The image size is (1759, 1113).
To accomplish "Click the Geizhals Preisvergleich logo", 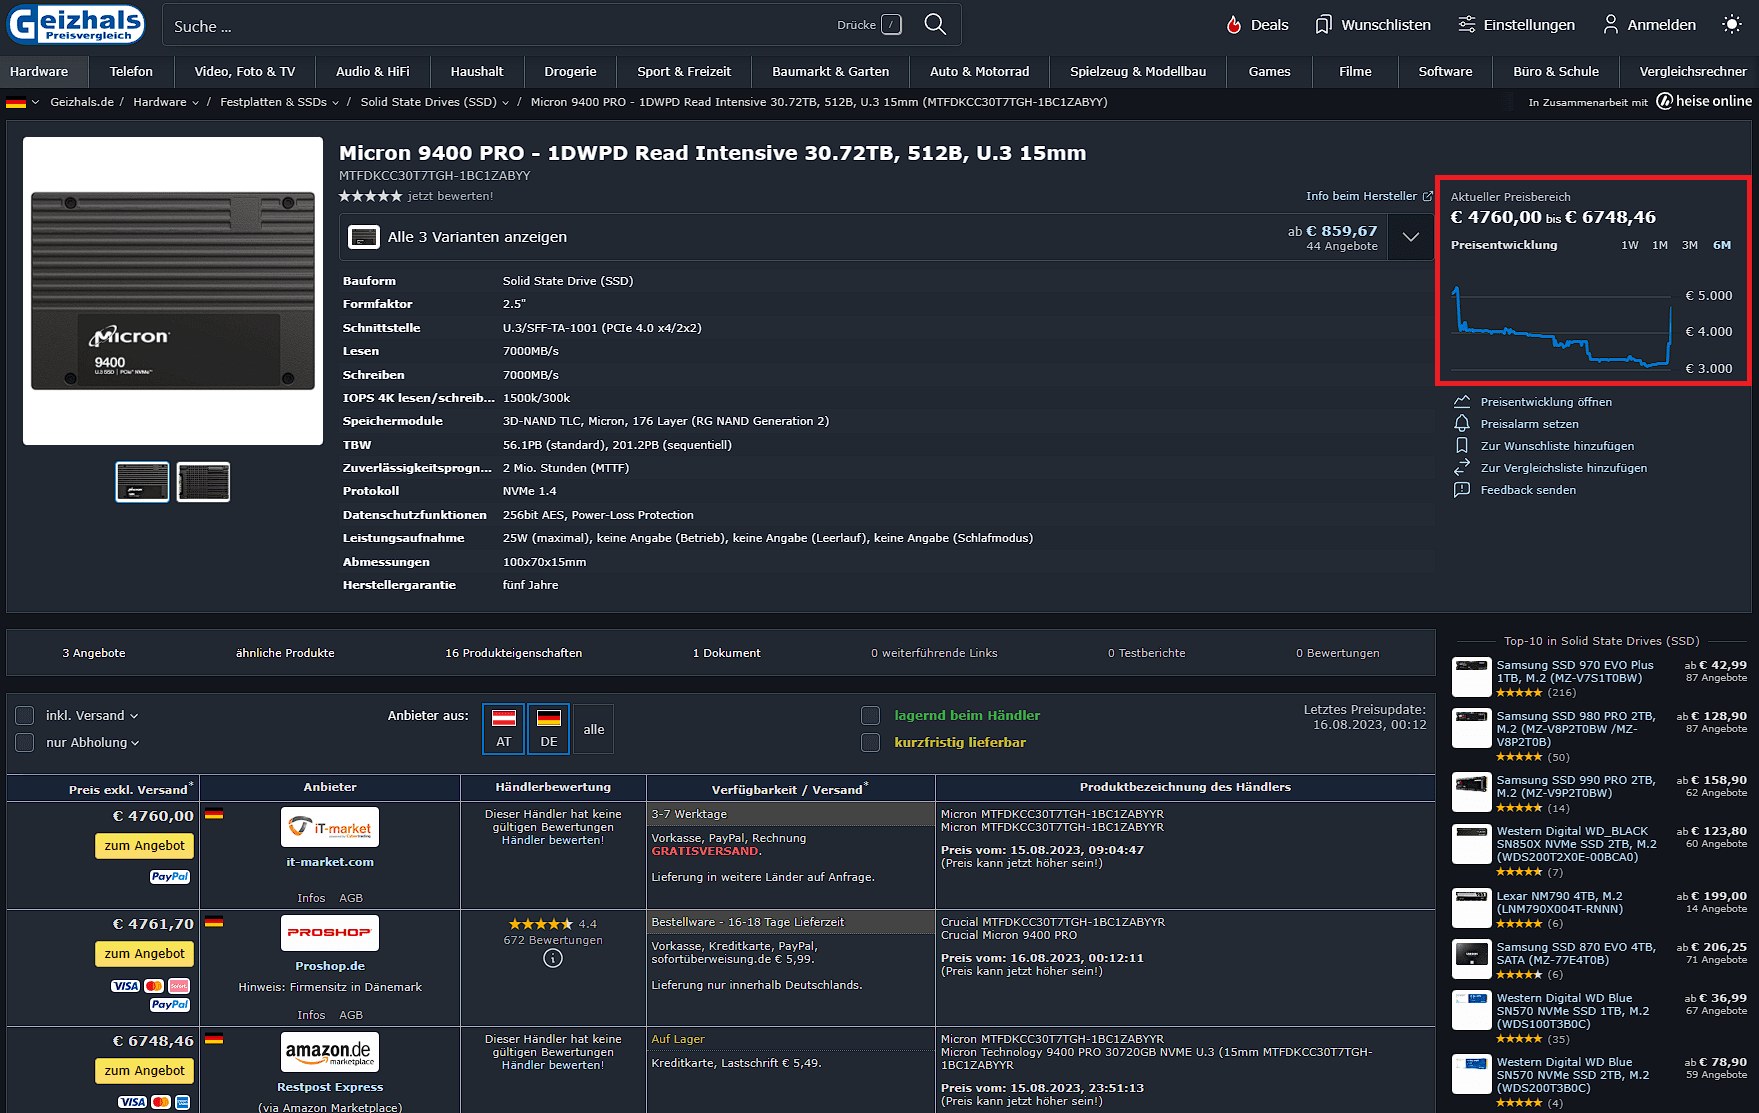I will point(76,24).
